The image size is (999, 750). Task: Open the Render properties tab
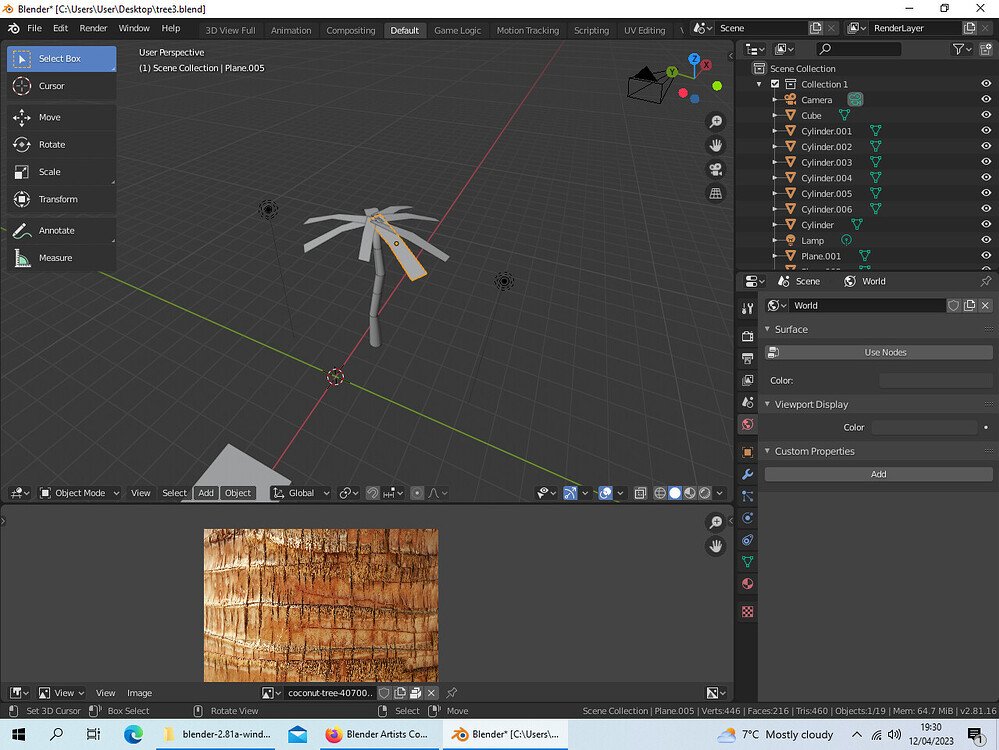(x=747, y=336)
